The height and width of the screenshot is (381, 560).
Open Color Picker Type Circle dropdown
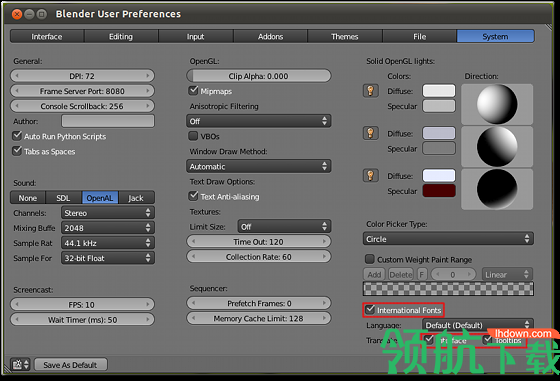448,239
